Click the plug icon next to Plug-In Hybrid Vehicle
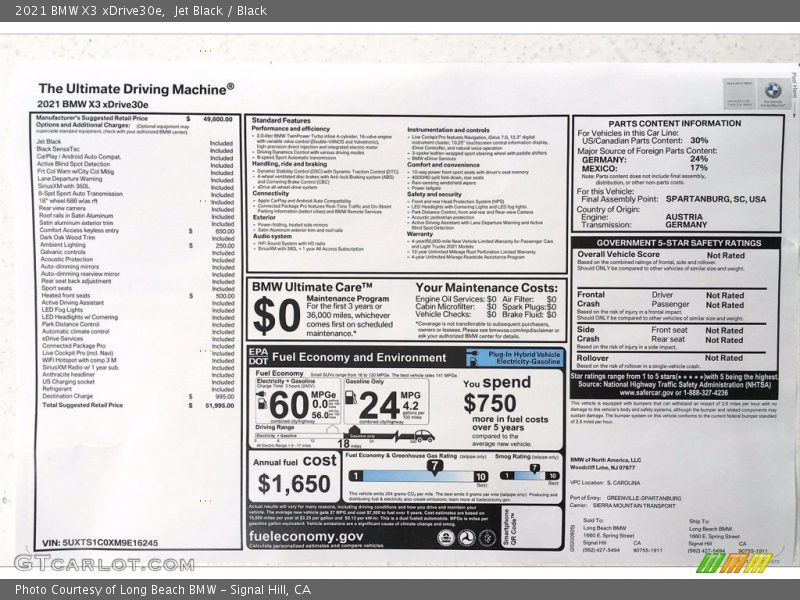The width and height of the screenshot is (800, 600). click(x=472, y=358)
